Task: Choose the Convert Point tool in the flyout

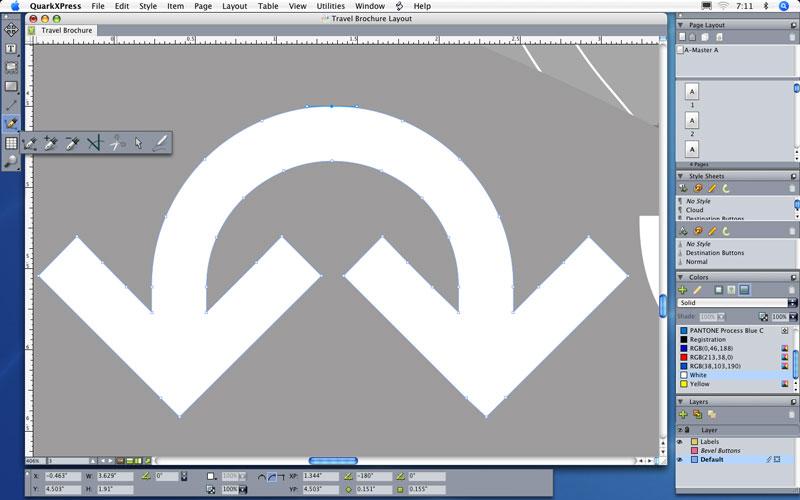Action: [94, 143]
